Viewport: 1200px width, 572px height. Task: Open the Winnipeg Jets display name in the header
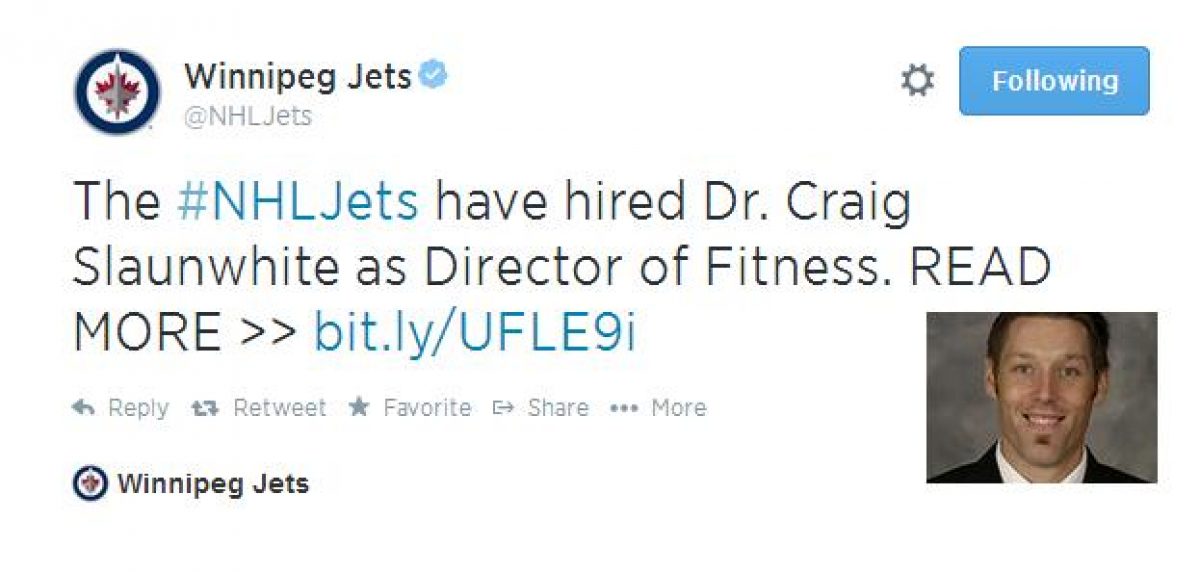click(298, 76)
